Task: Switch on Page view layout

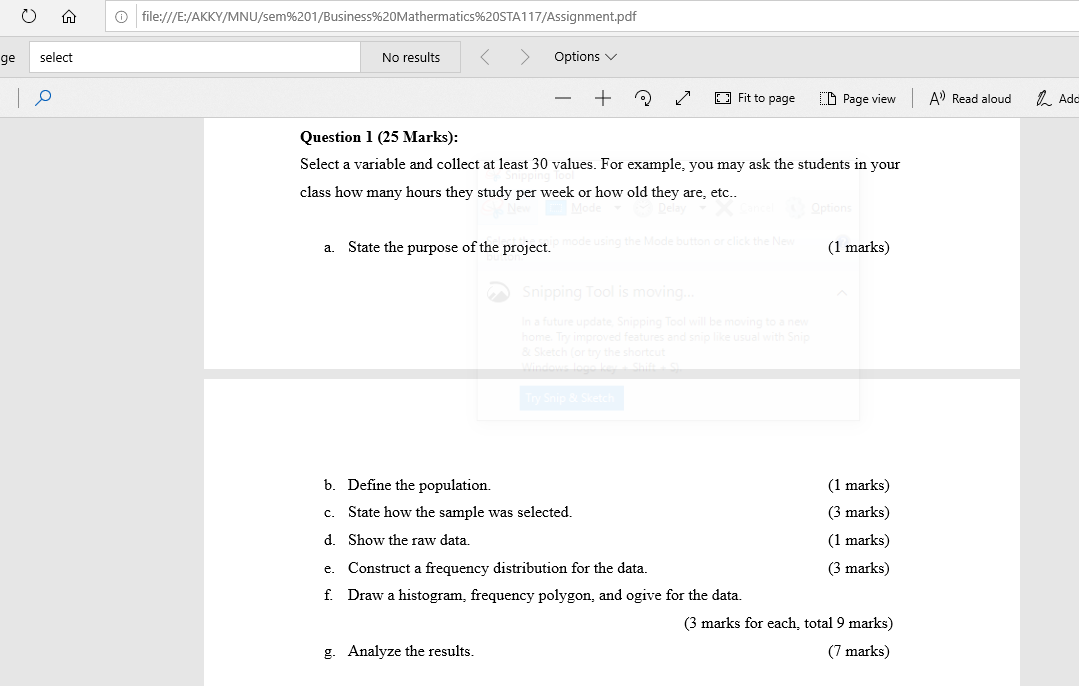Action: pyautogui.click(x=856, y=97)
